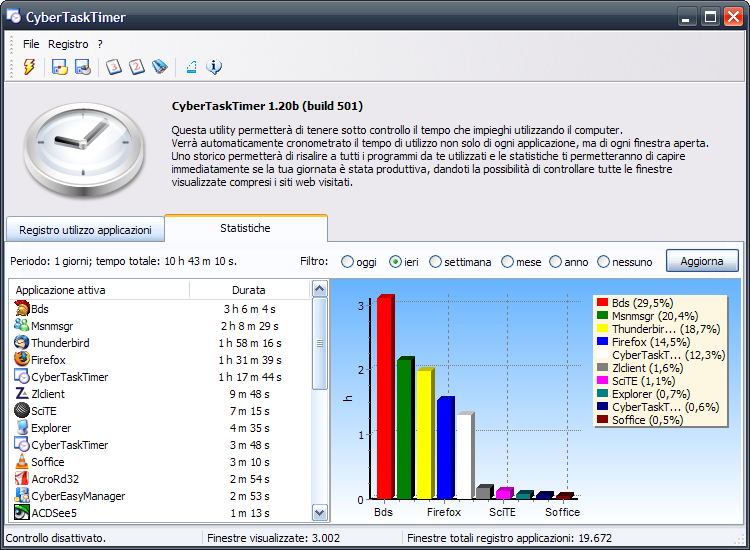Click the magenta SciTE legend swatch
750x550 pixels.
click(602, 380)
